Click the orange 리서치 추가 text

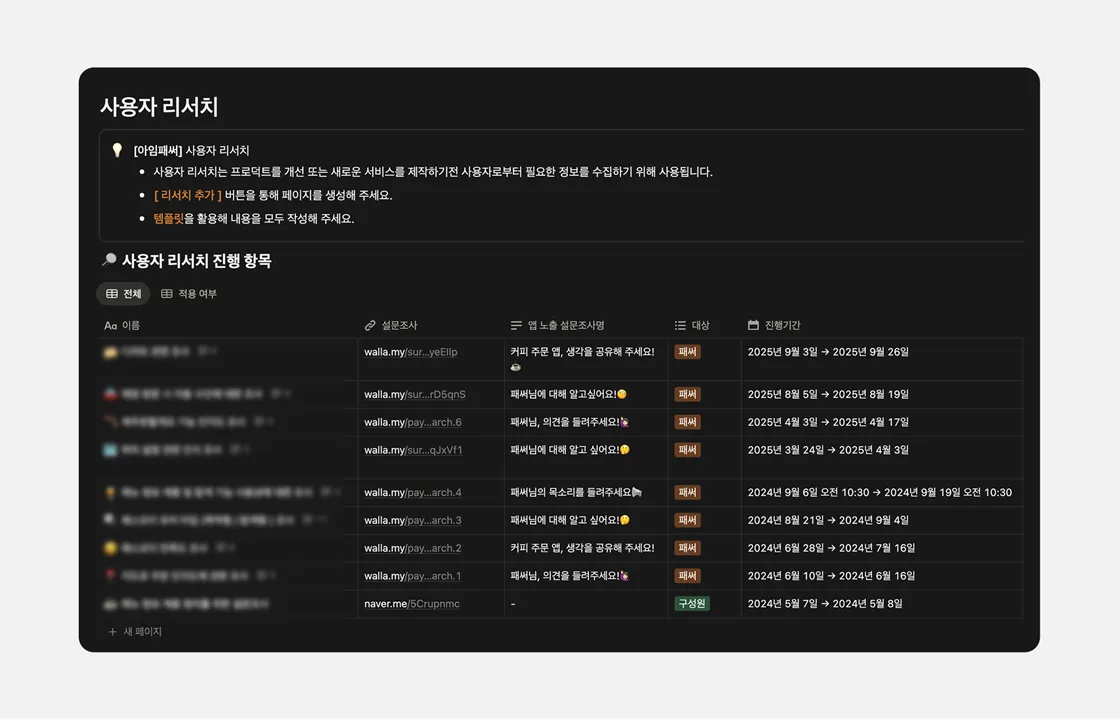(187, 195)
